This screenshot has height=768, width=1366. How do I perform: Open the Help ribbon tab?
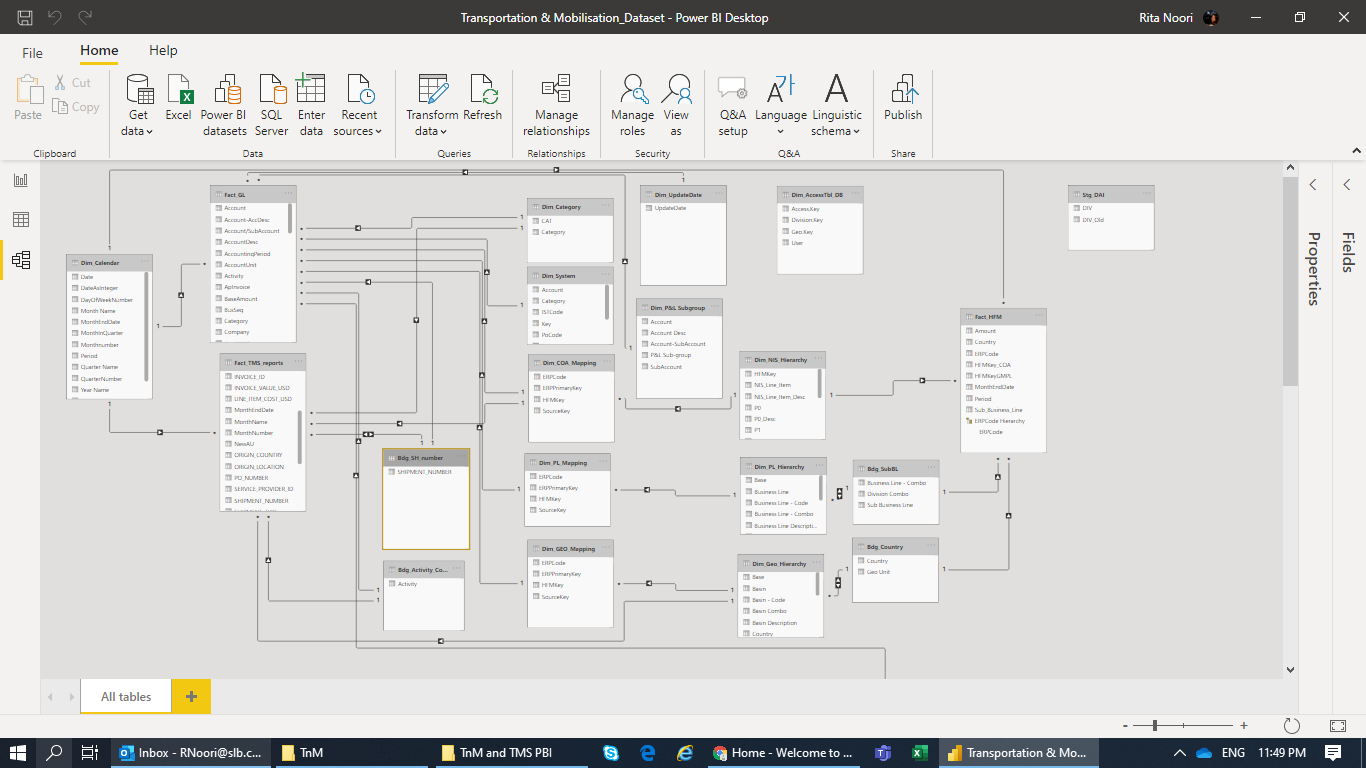(x=163, y=51)
